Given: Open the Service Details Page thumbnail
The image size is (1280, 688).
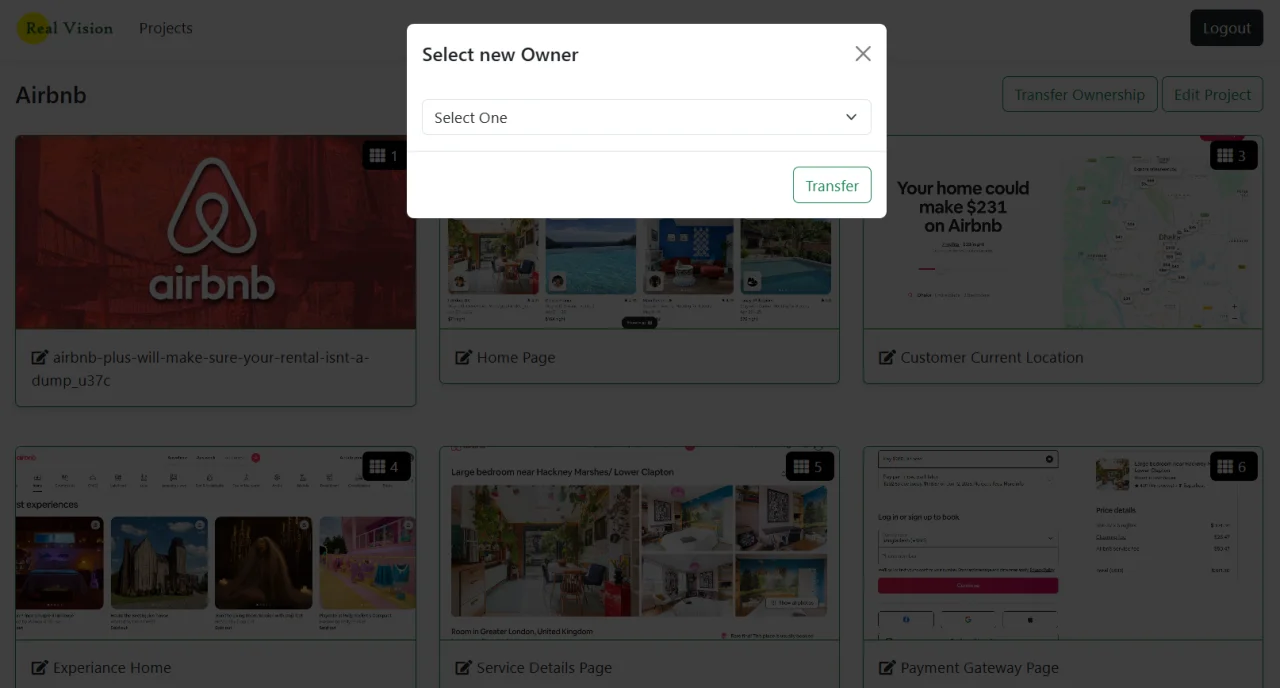Looking at the screenshot, I should click(x=639, y=543).
